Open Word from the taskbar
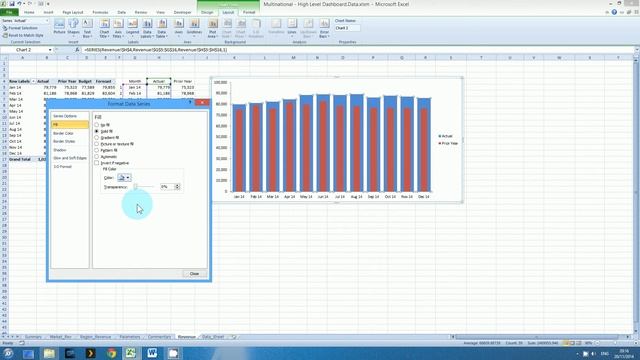 click(x=152, y=353)
